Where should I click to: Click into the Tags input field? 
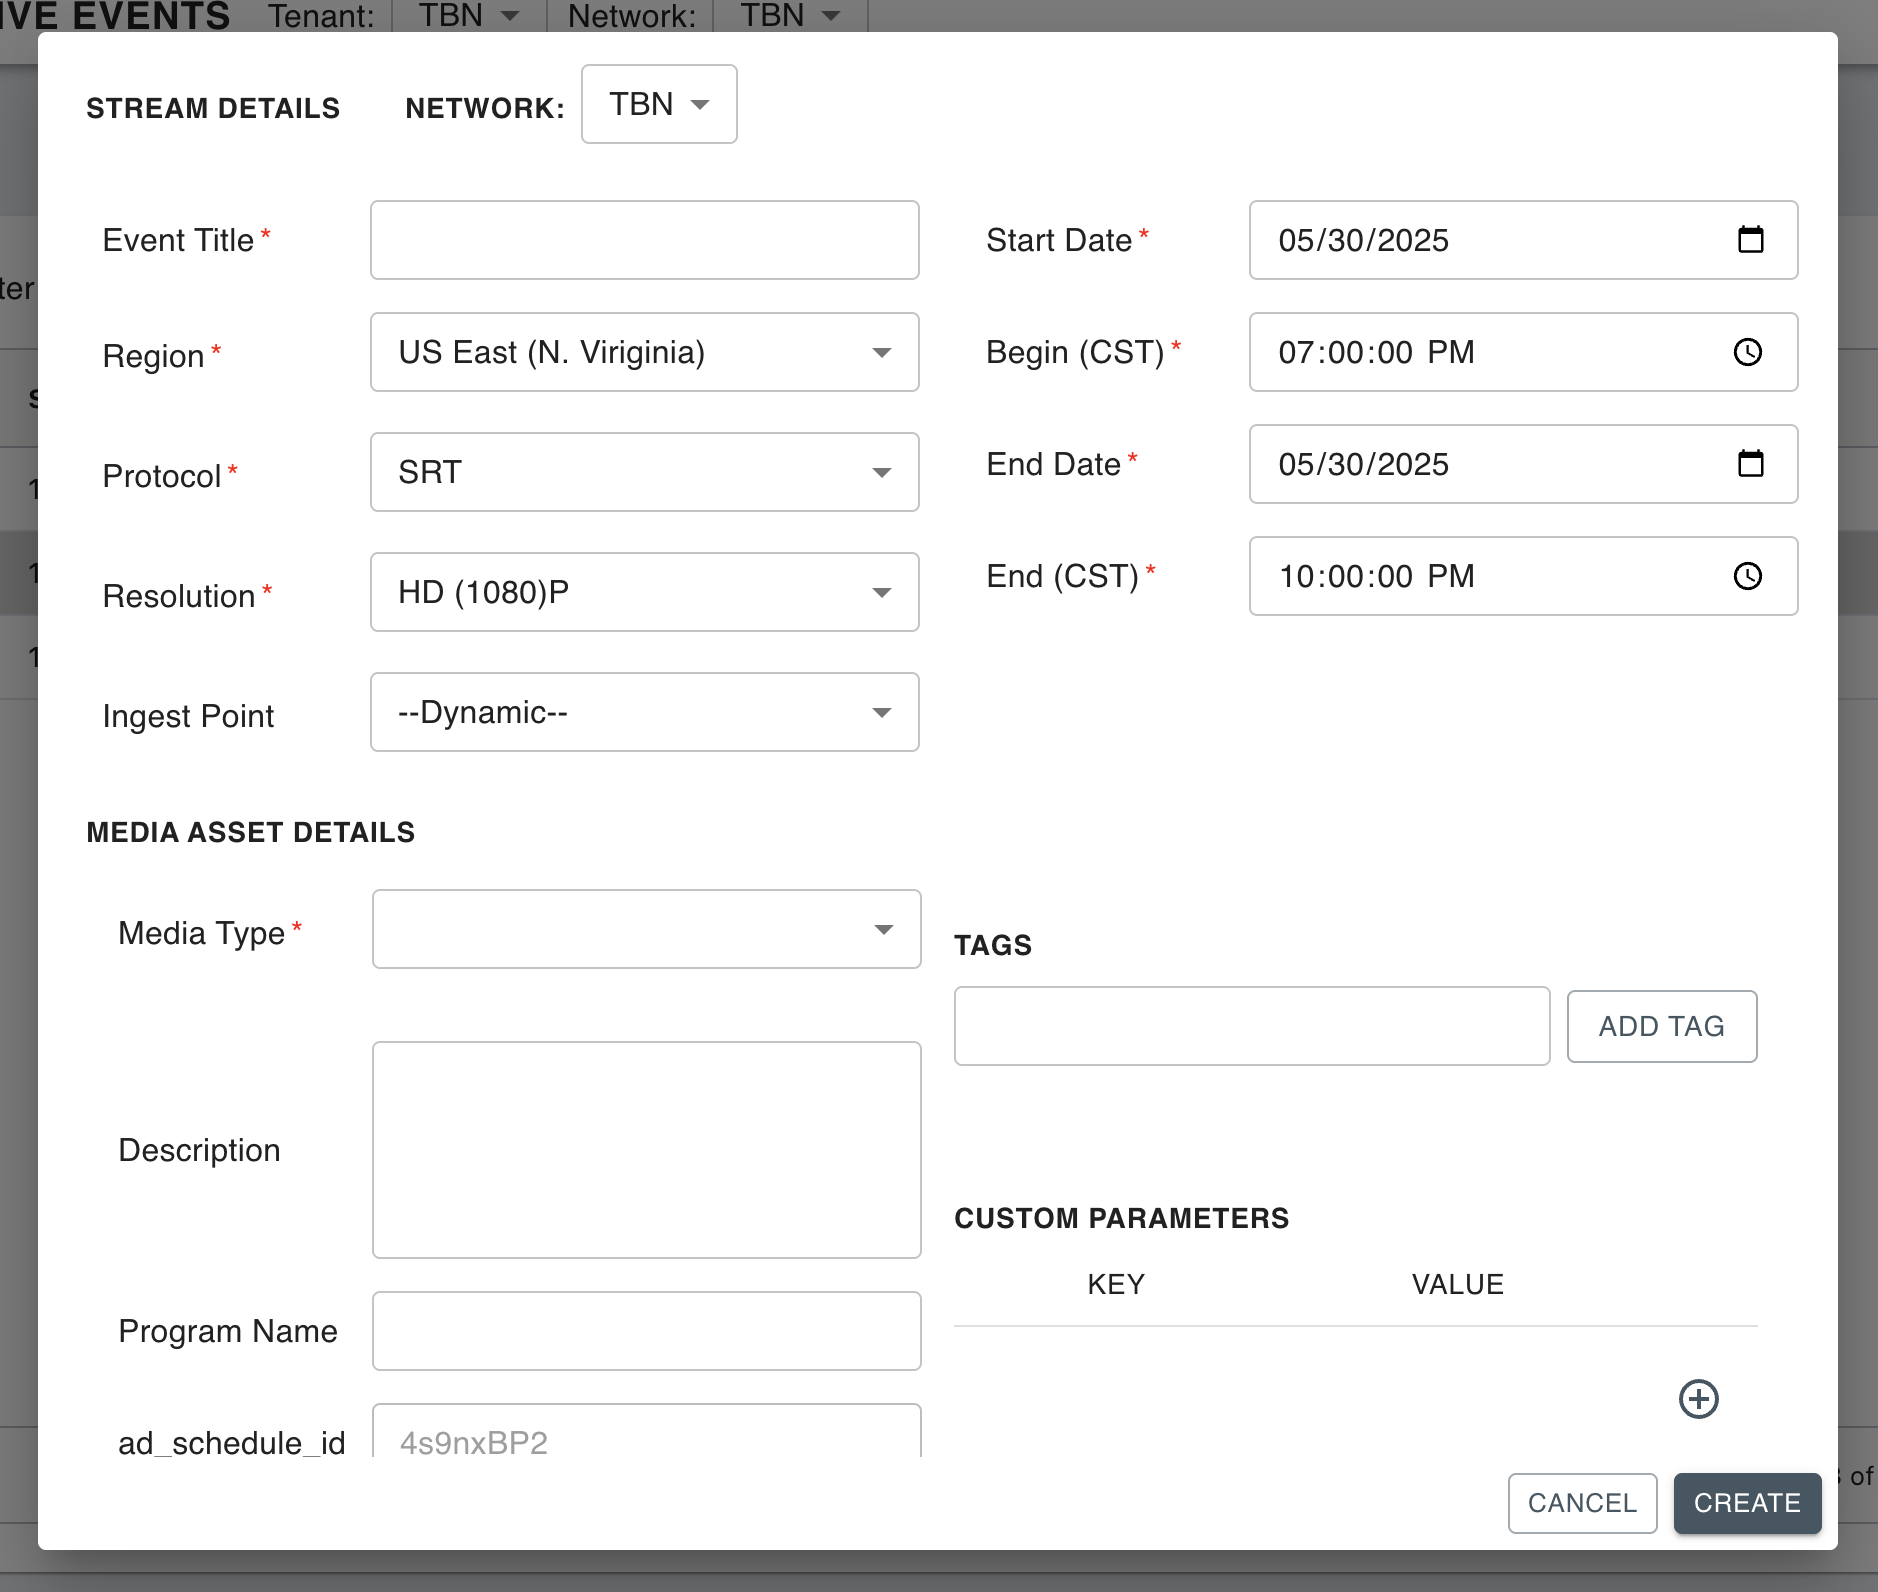pyautogui.click(x=1251, y=1026)
